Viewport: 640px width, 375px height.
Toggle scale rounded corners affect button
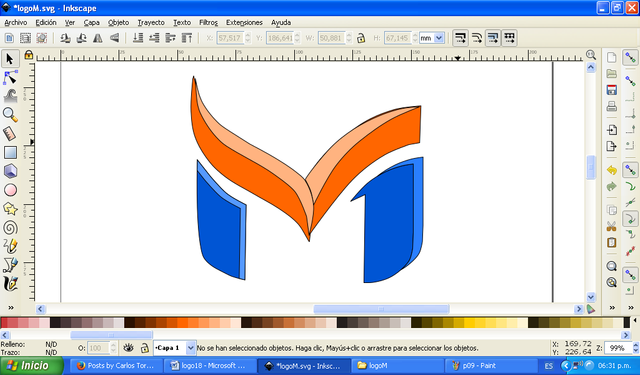[476, 38]
